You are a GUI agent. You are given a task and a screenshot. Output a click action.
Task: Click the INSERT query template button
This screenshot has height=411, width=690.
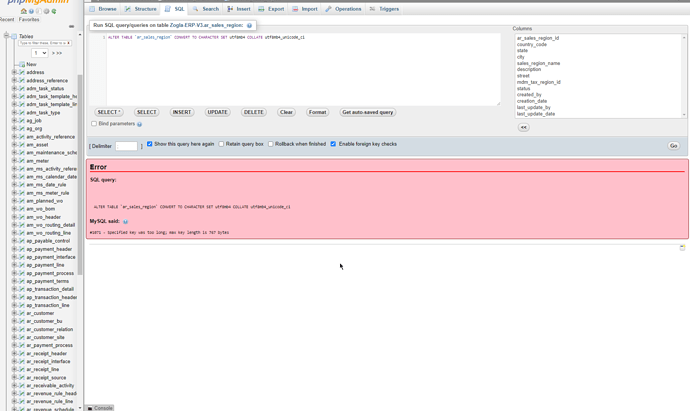tap(182, 112)
